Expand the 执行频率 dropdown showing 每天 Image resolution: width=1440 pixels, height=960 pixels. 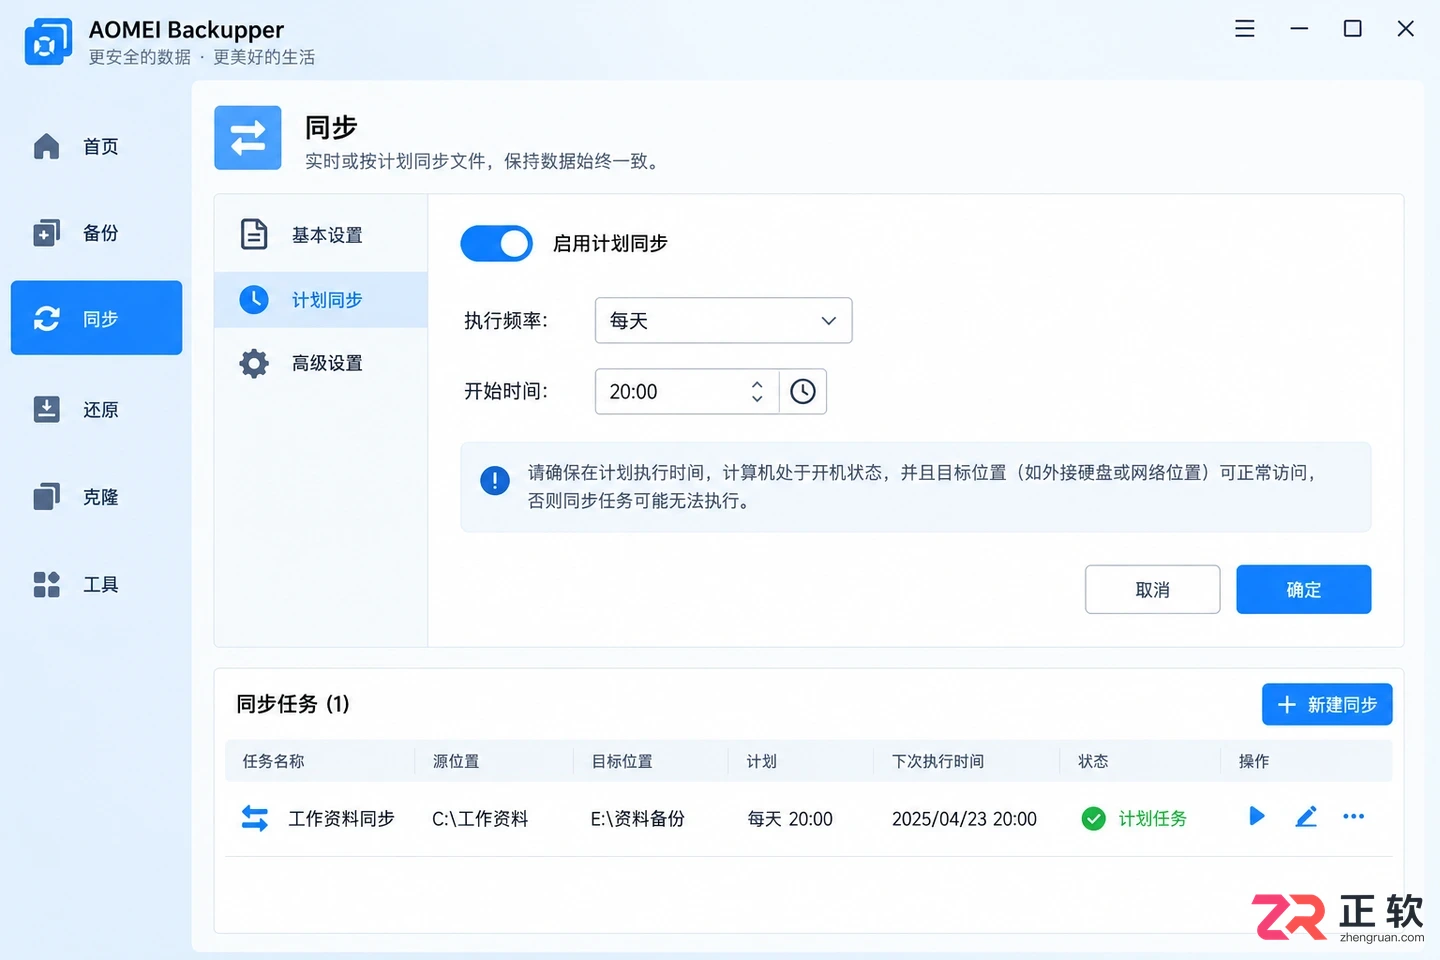pyautogui.click(x=723, y=320)
